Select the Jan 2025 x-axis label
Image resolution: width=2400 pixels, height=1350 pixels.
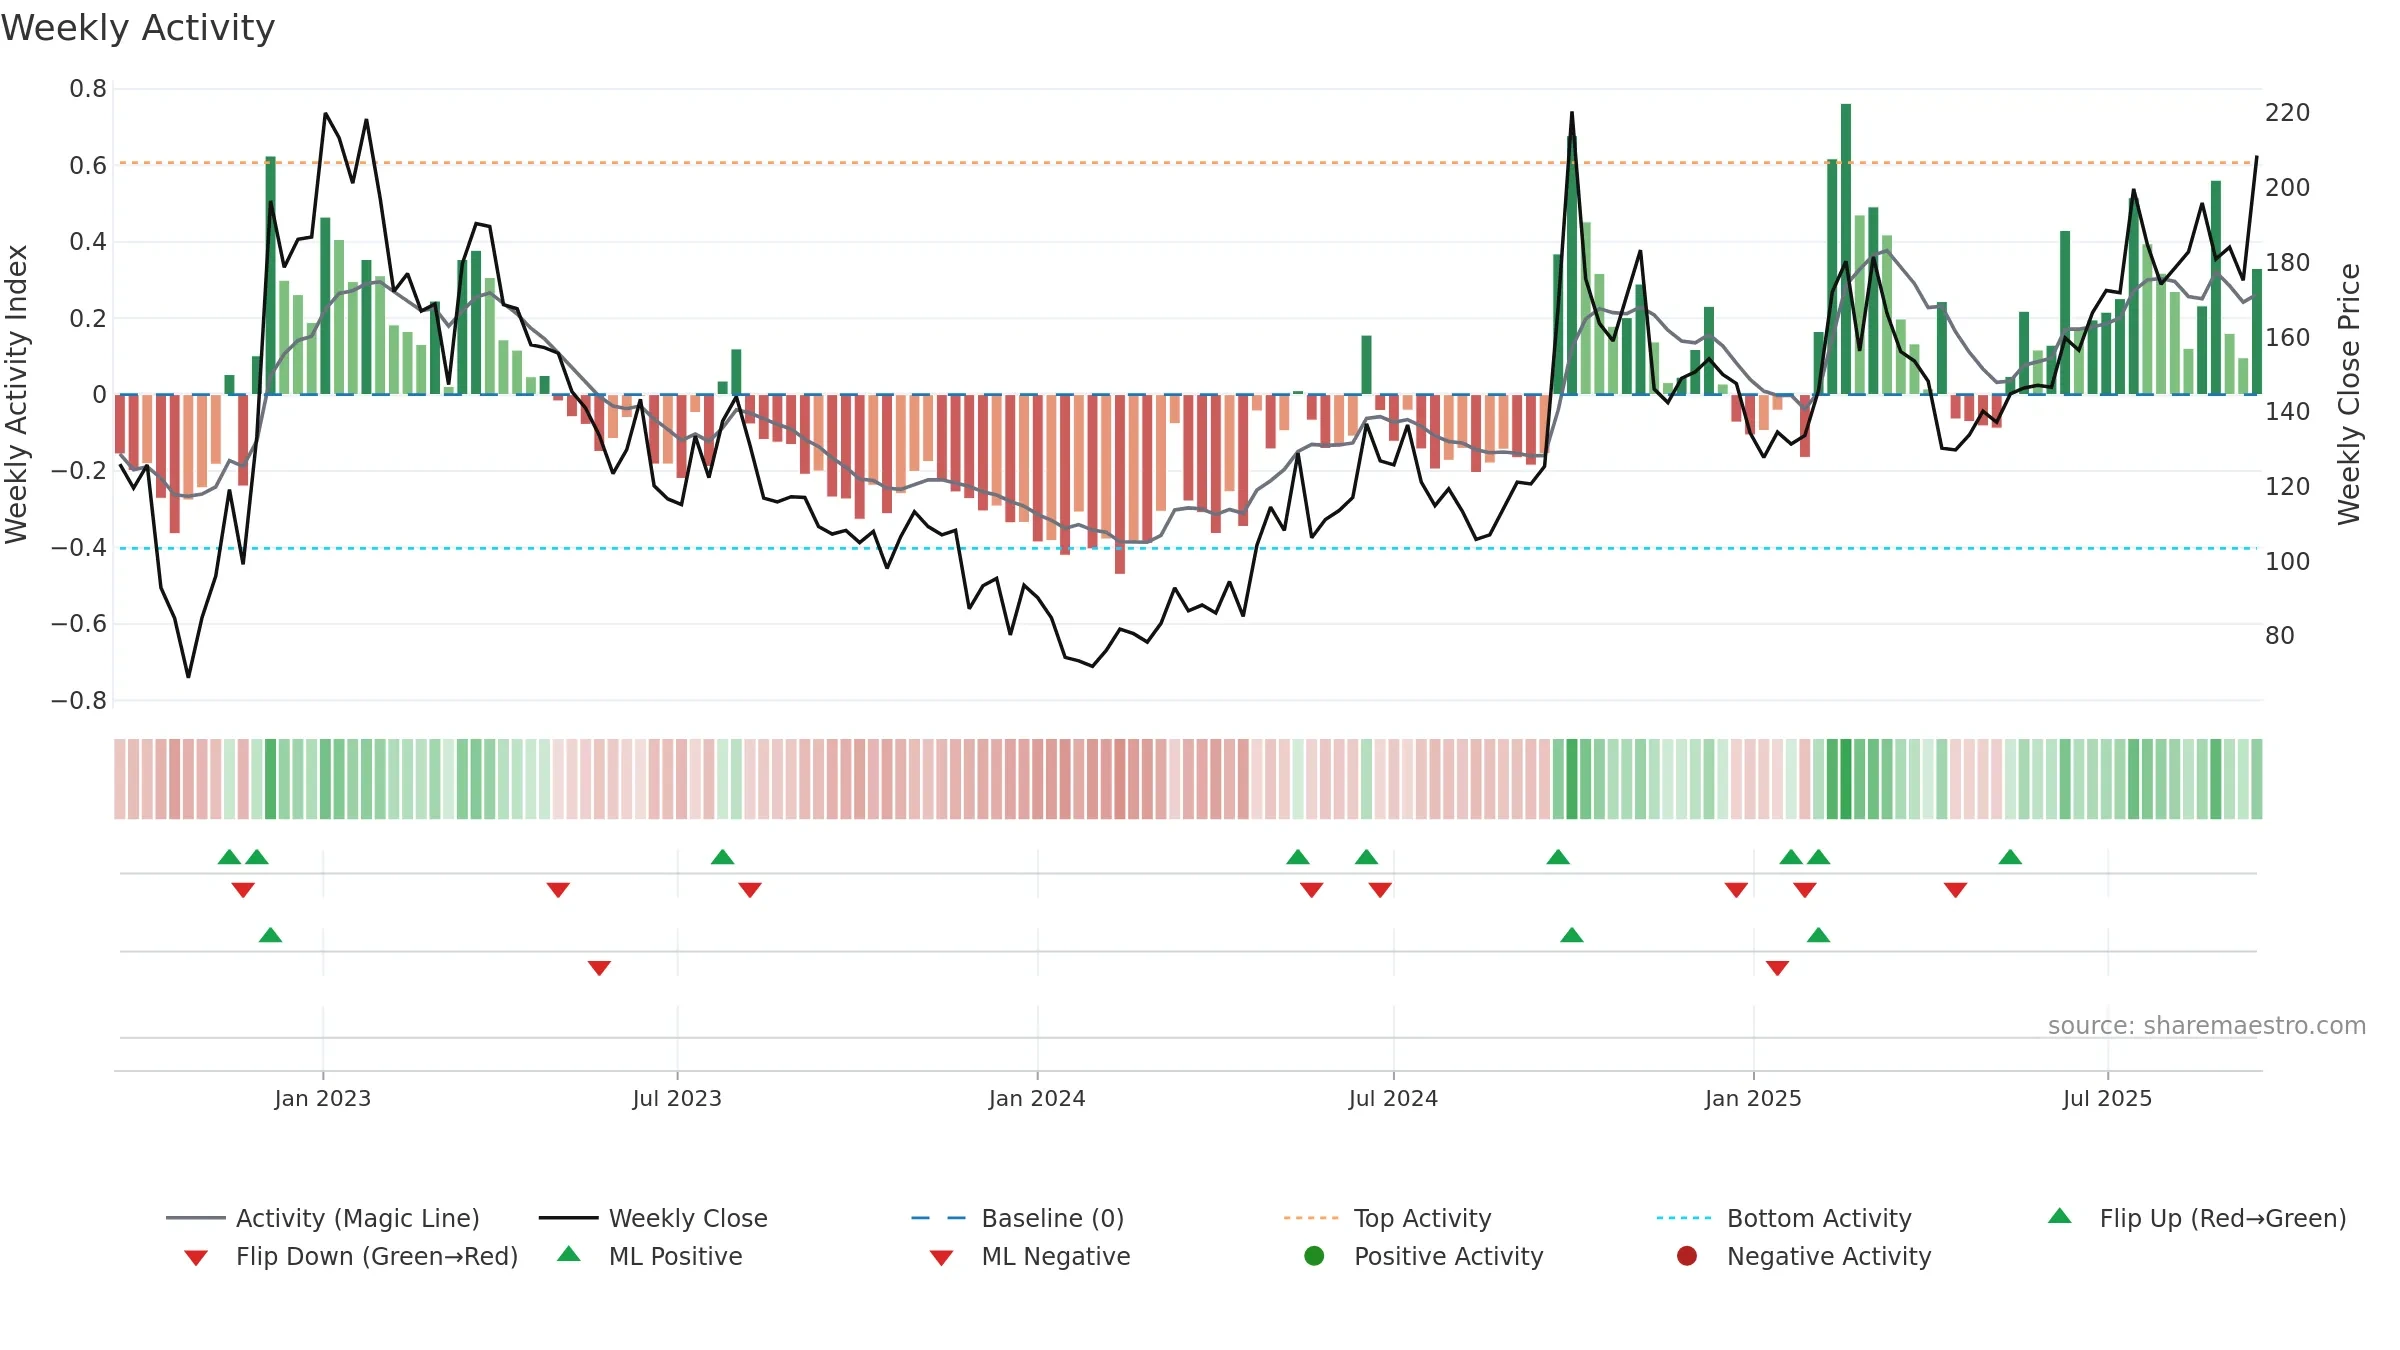click(x=1753, y=1098)
